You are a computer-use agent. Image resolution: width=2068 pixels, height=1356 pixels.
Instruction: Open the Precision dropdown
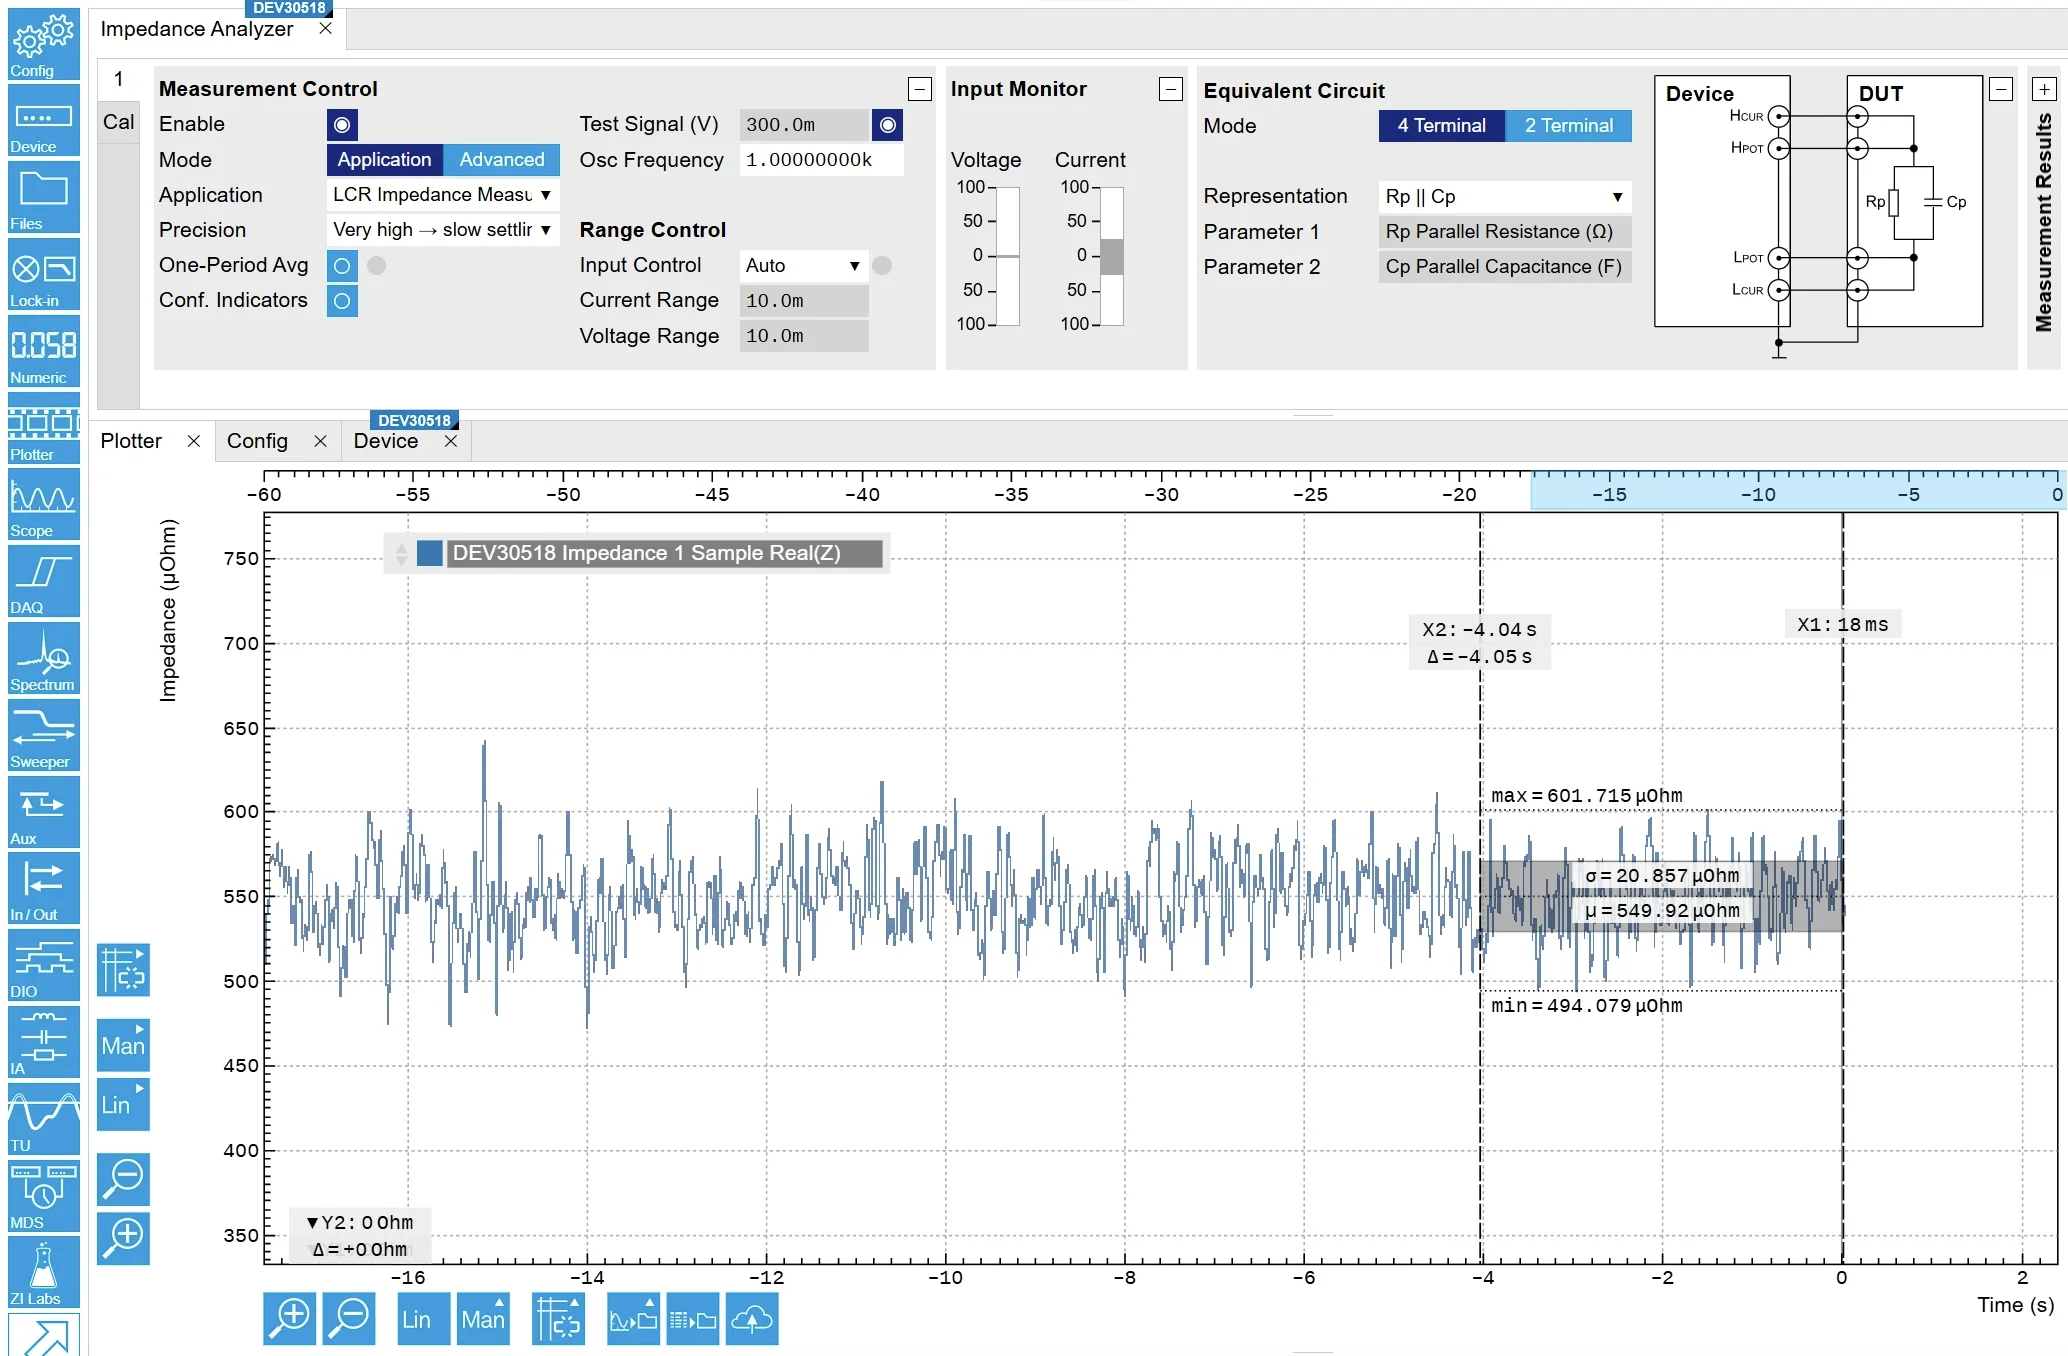pyautogui.click(x=441, y=230)
